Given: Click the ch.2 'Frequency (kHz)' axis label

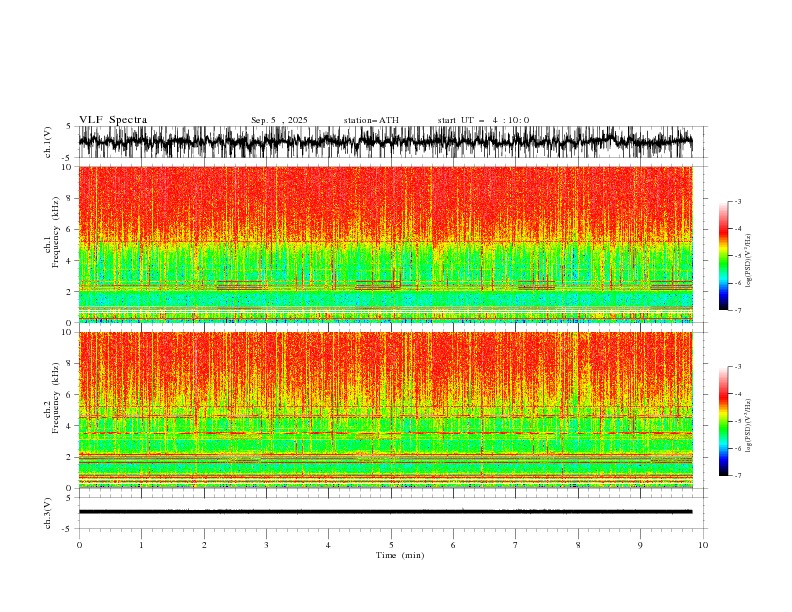Looking at the screenshot, I should (56, 398).
